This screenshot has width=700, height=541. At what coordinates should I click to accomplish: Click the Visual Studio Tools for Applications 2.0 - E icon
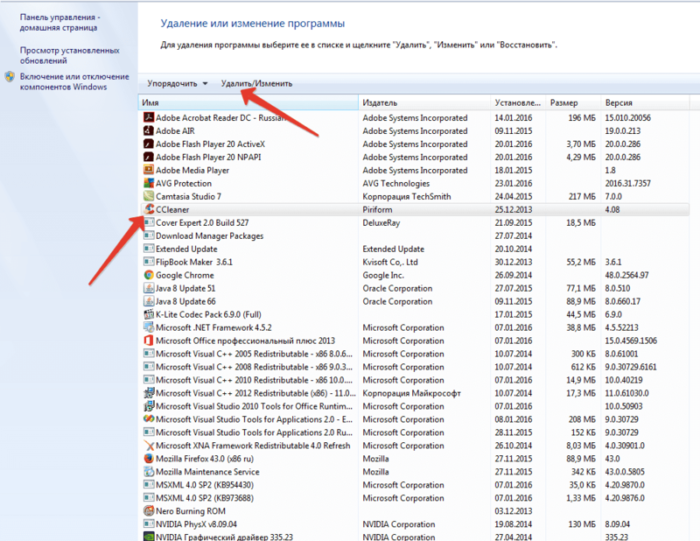tap(149, 419)
